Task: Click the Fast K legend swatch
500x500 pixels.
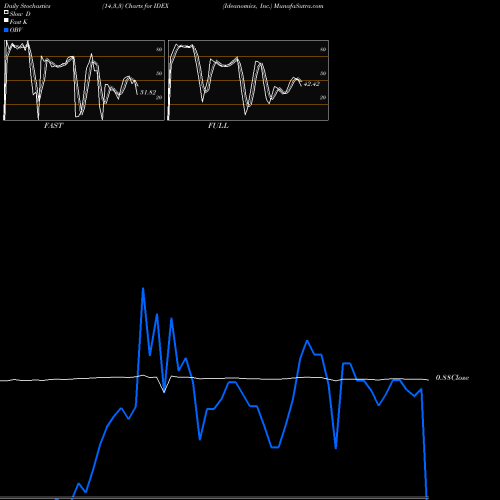Action: pyautogui.click(x=6, y=21)
